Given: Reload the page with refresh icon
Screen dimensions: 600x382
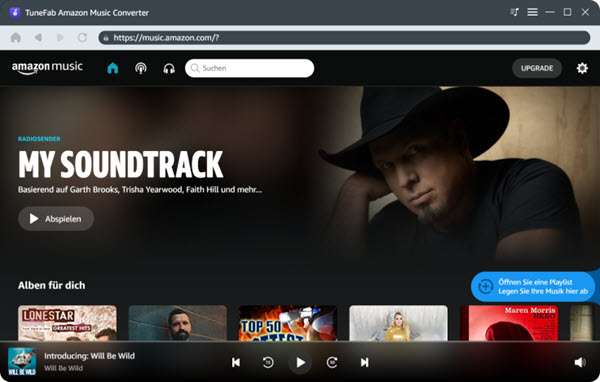Looking at the screenshot, I should (x=82, y=38).
